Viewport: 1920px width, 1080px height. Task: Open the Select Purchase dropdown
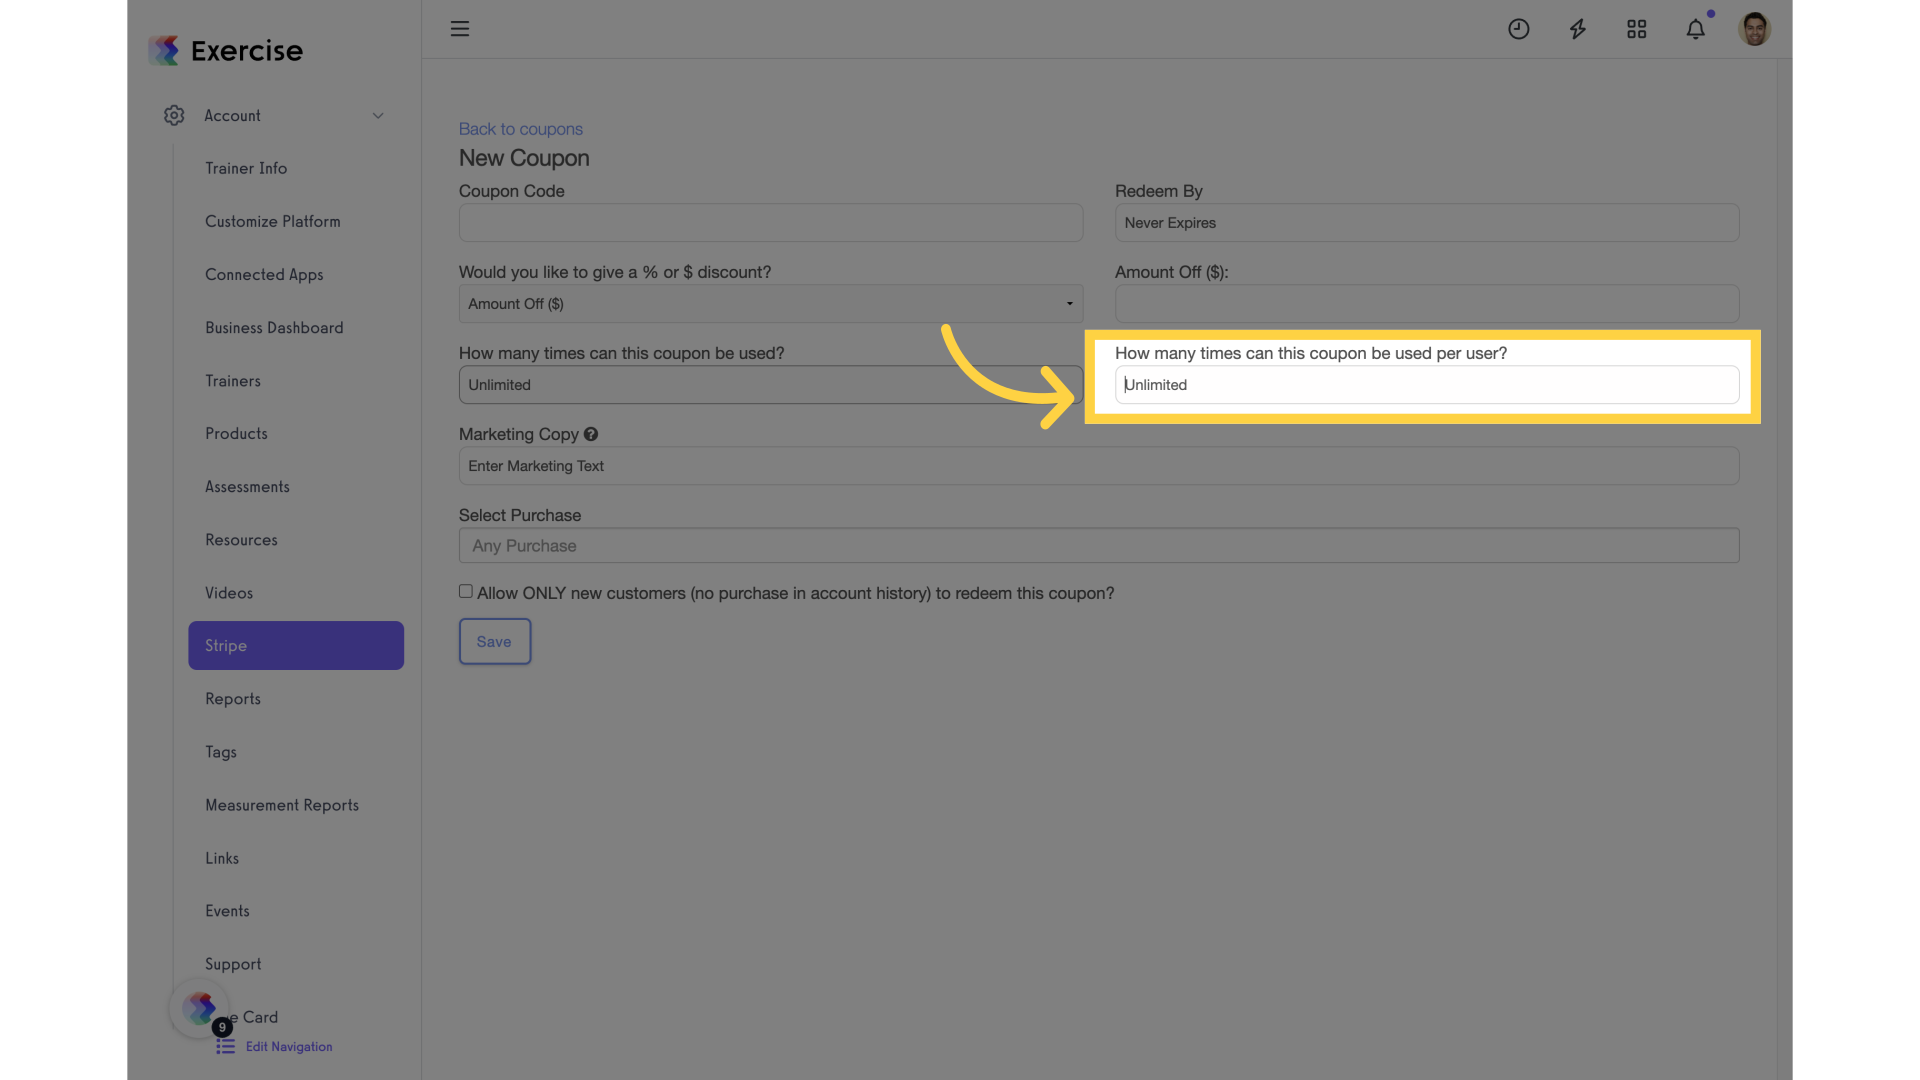(1099, 546)
